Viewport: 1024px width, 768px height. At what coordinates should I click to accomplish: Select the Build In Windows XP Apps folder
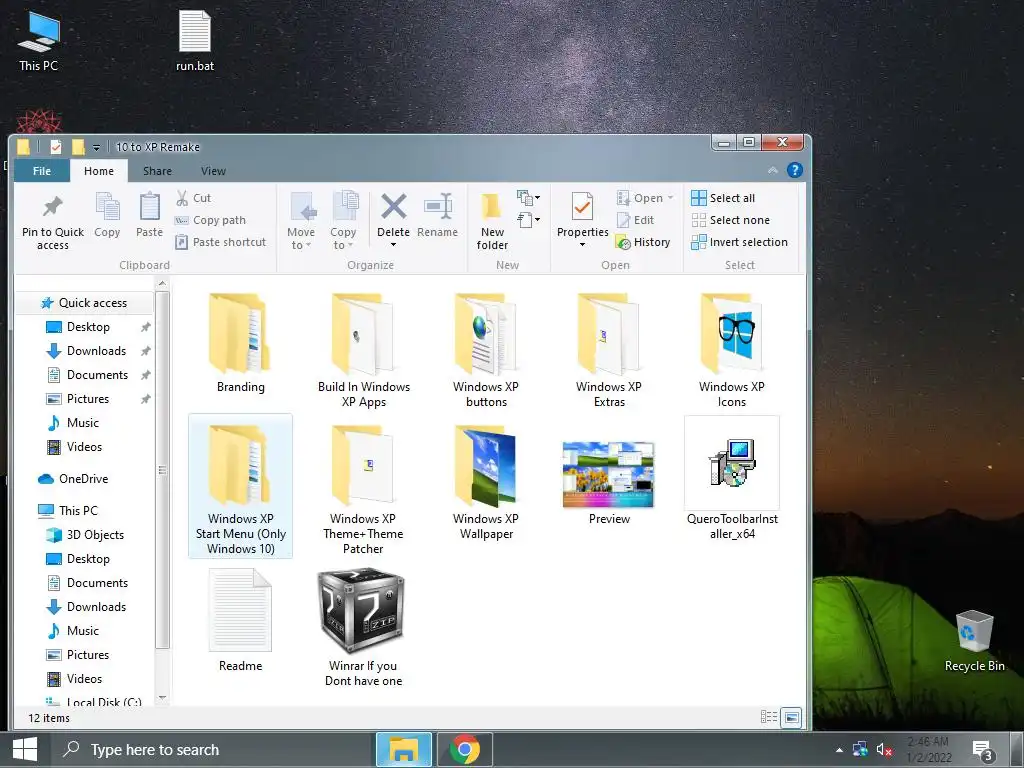click(x=364, y=351)
